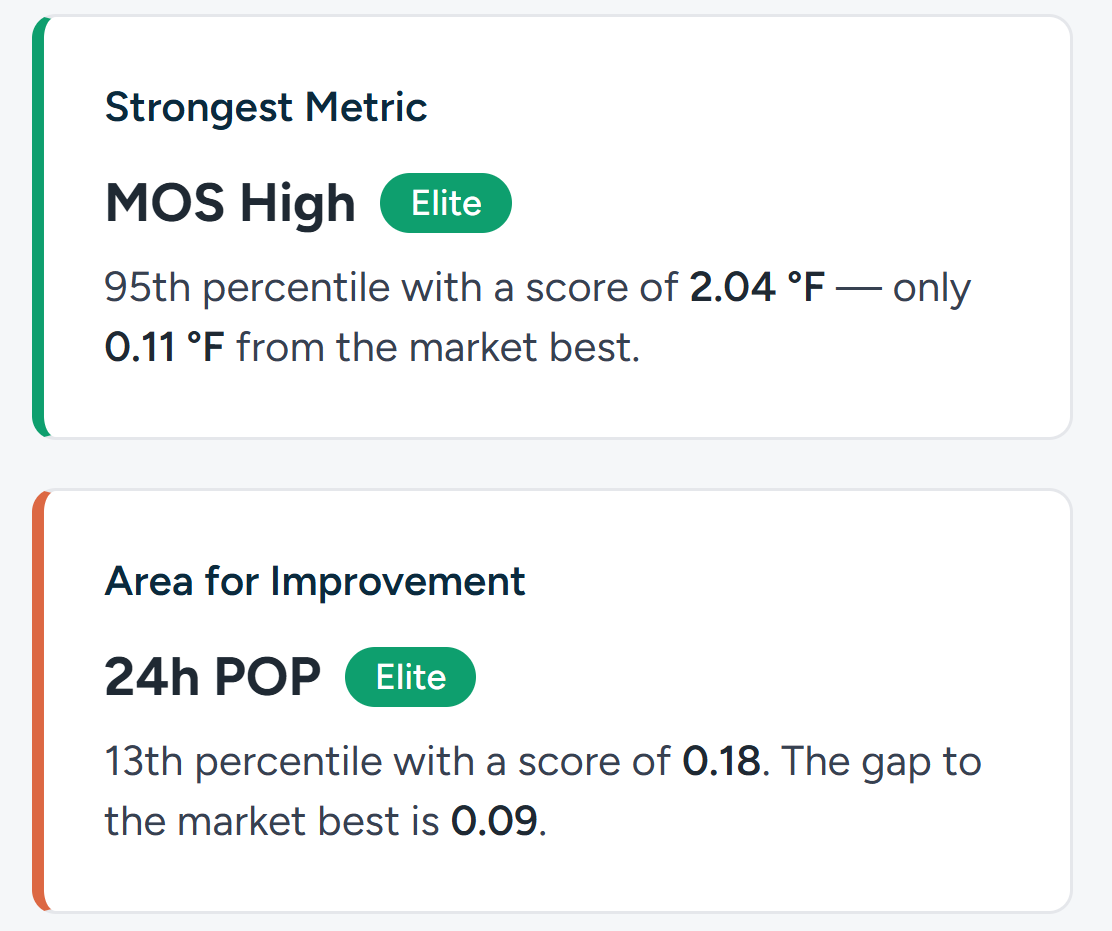This screenshot has height=931, width=1112.
Task: Click the 0.11 °F gap value
Action: [x=164, y=348]
